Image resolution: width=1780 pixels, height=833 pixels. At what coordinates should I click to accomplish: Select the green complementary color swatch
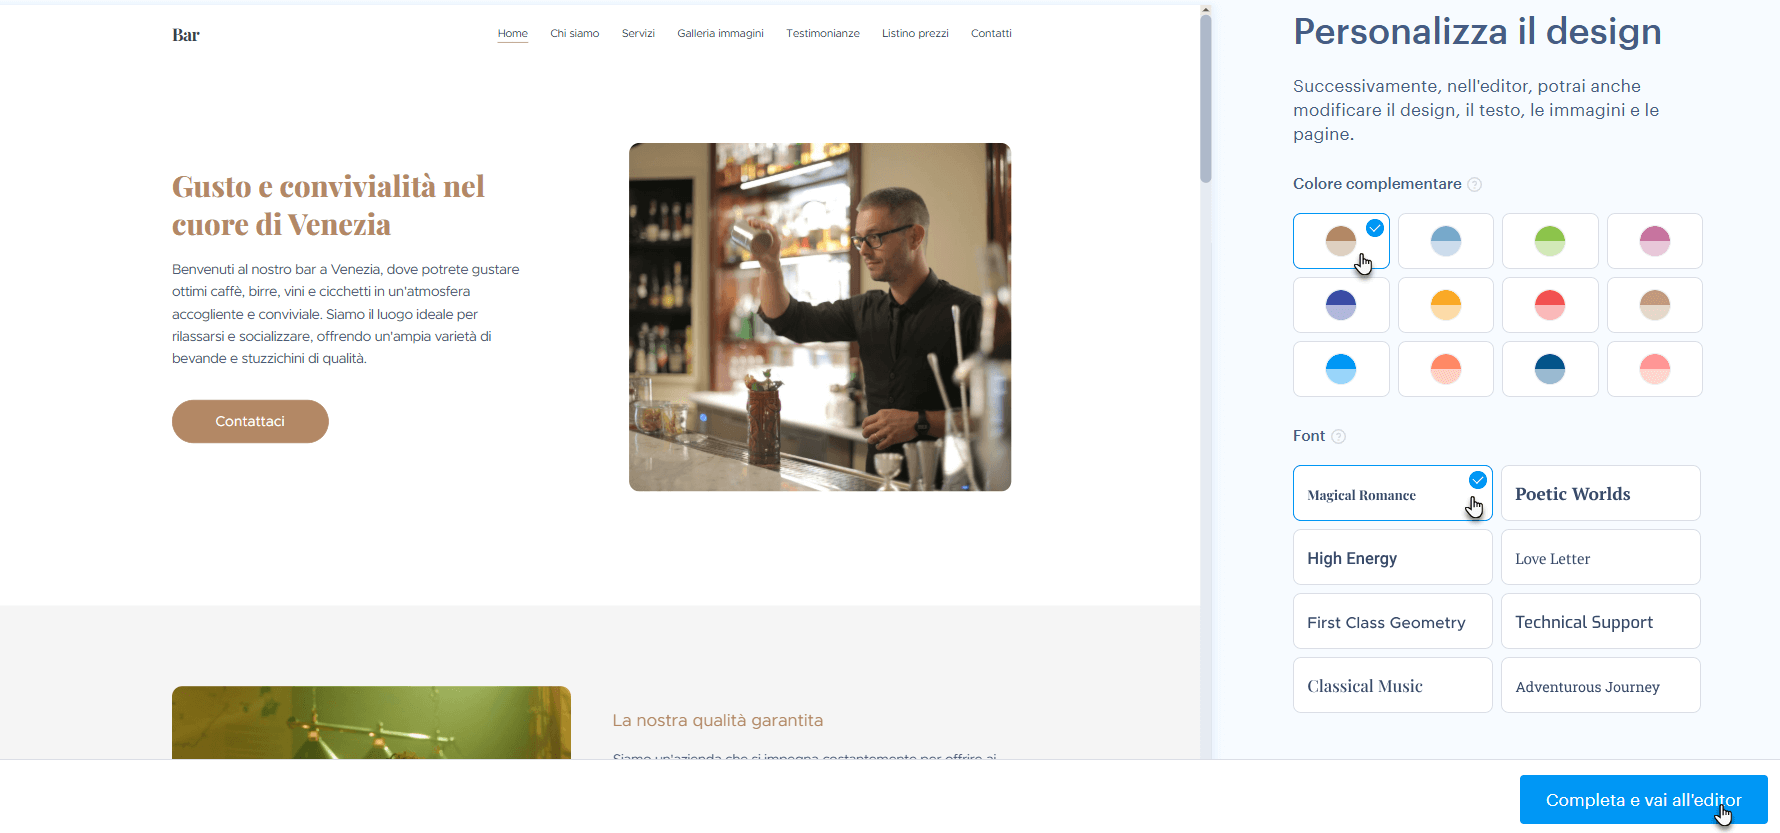coord(1550,241)
